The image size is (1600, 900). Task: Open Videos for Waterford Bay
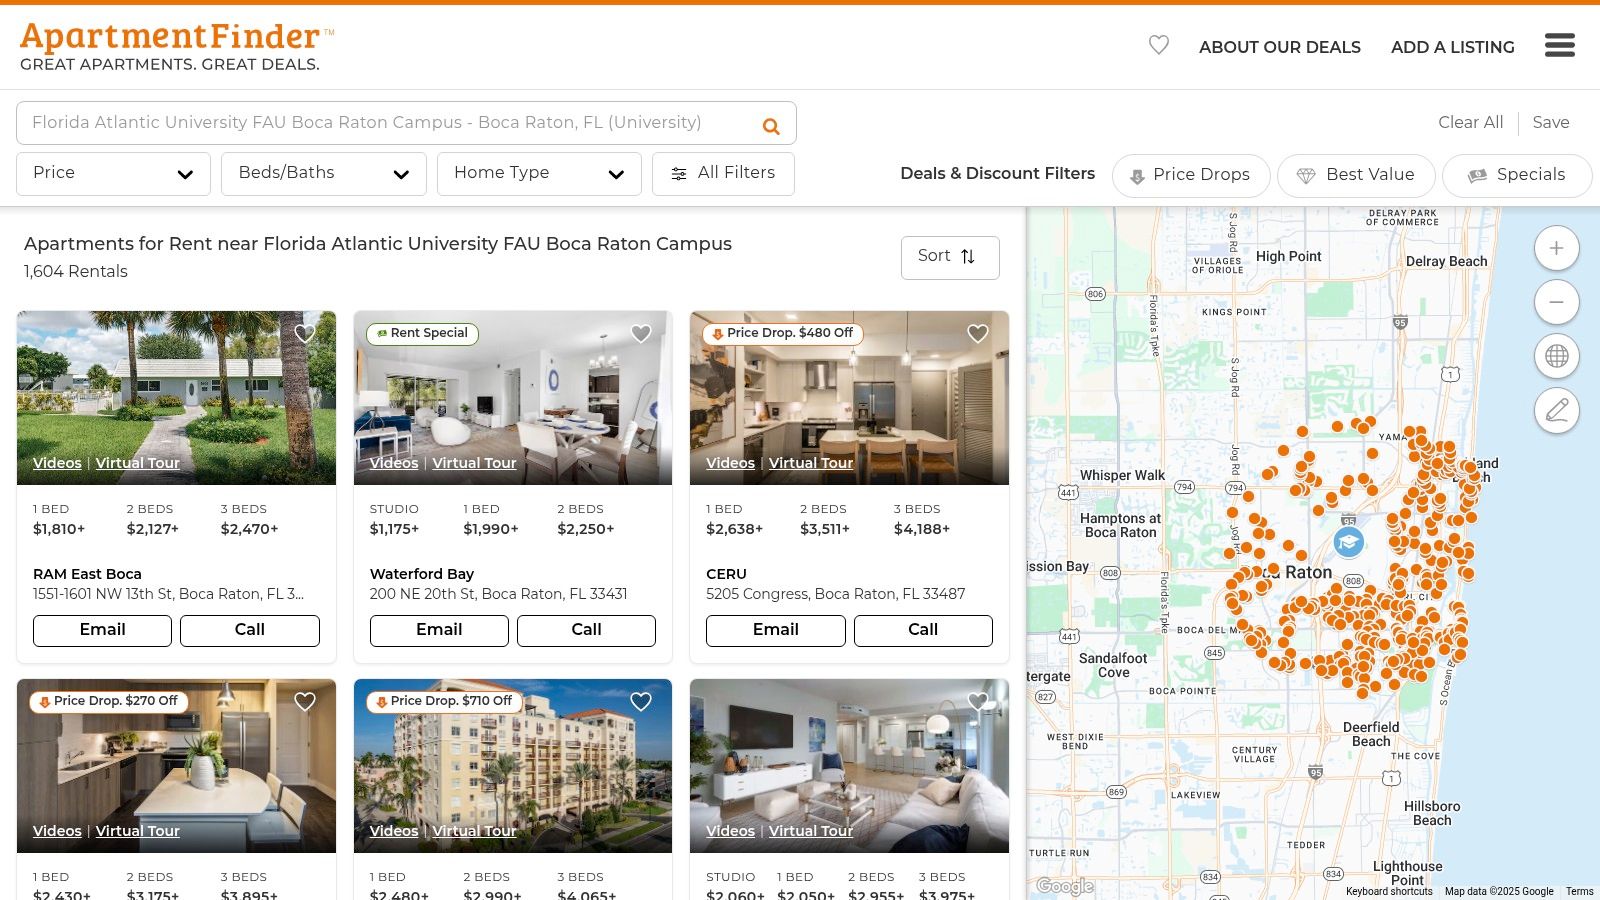point(394,463)
